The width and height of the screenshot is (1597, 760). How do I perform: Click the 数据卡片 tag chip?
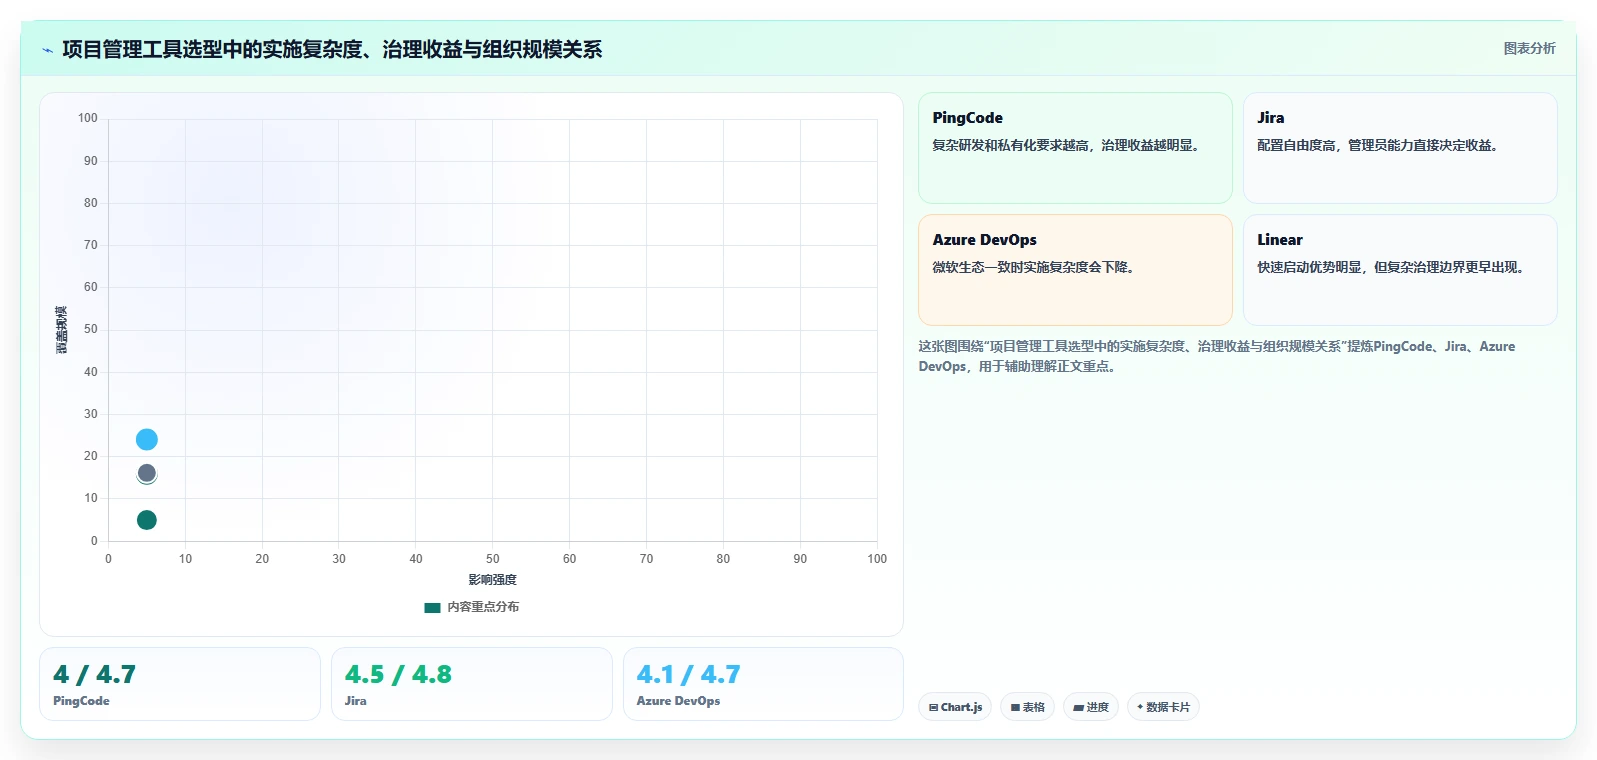(1163, 707)
